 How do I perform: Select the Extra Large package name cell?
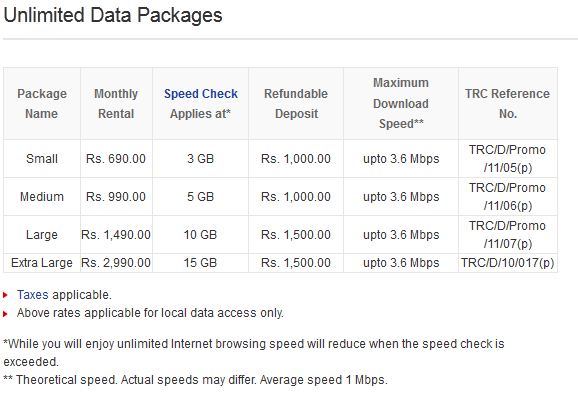[42, 263]
